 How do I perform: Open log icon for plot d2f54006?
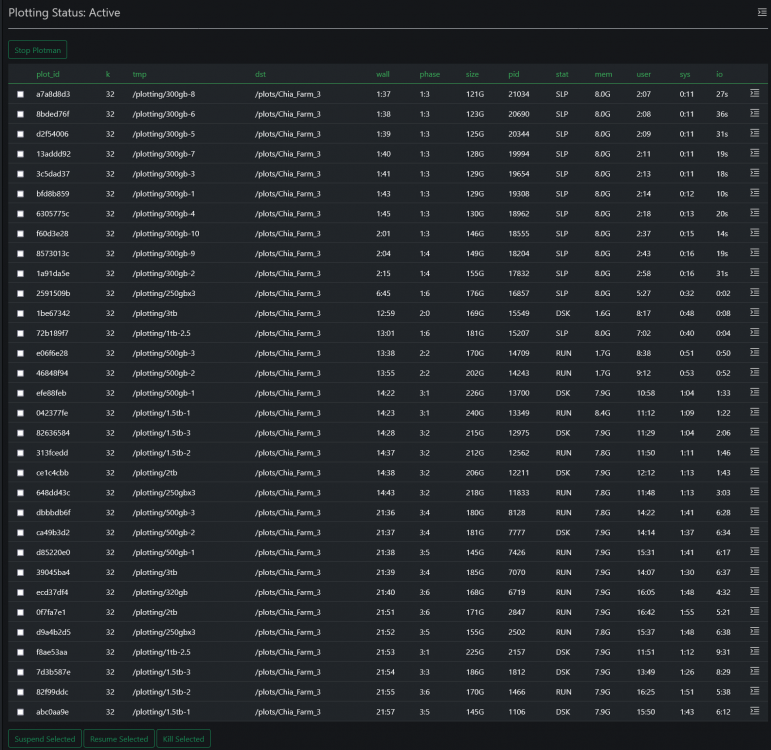pos(754,133)
